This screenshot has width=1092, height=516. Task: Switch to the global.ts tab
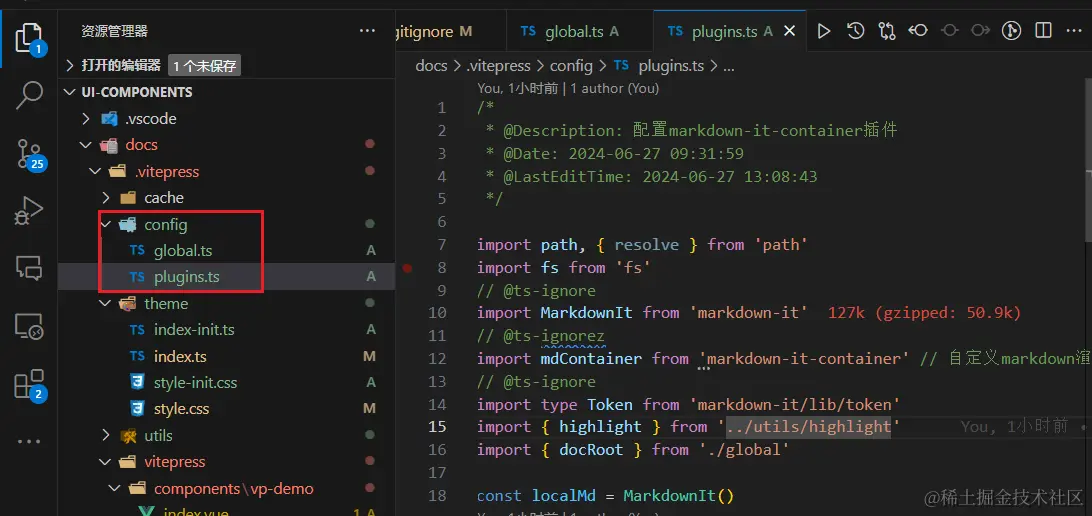click(579, 31)
